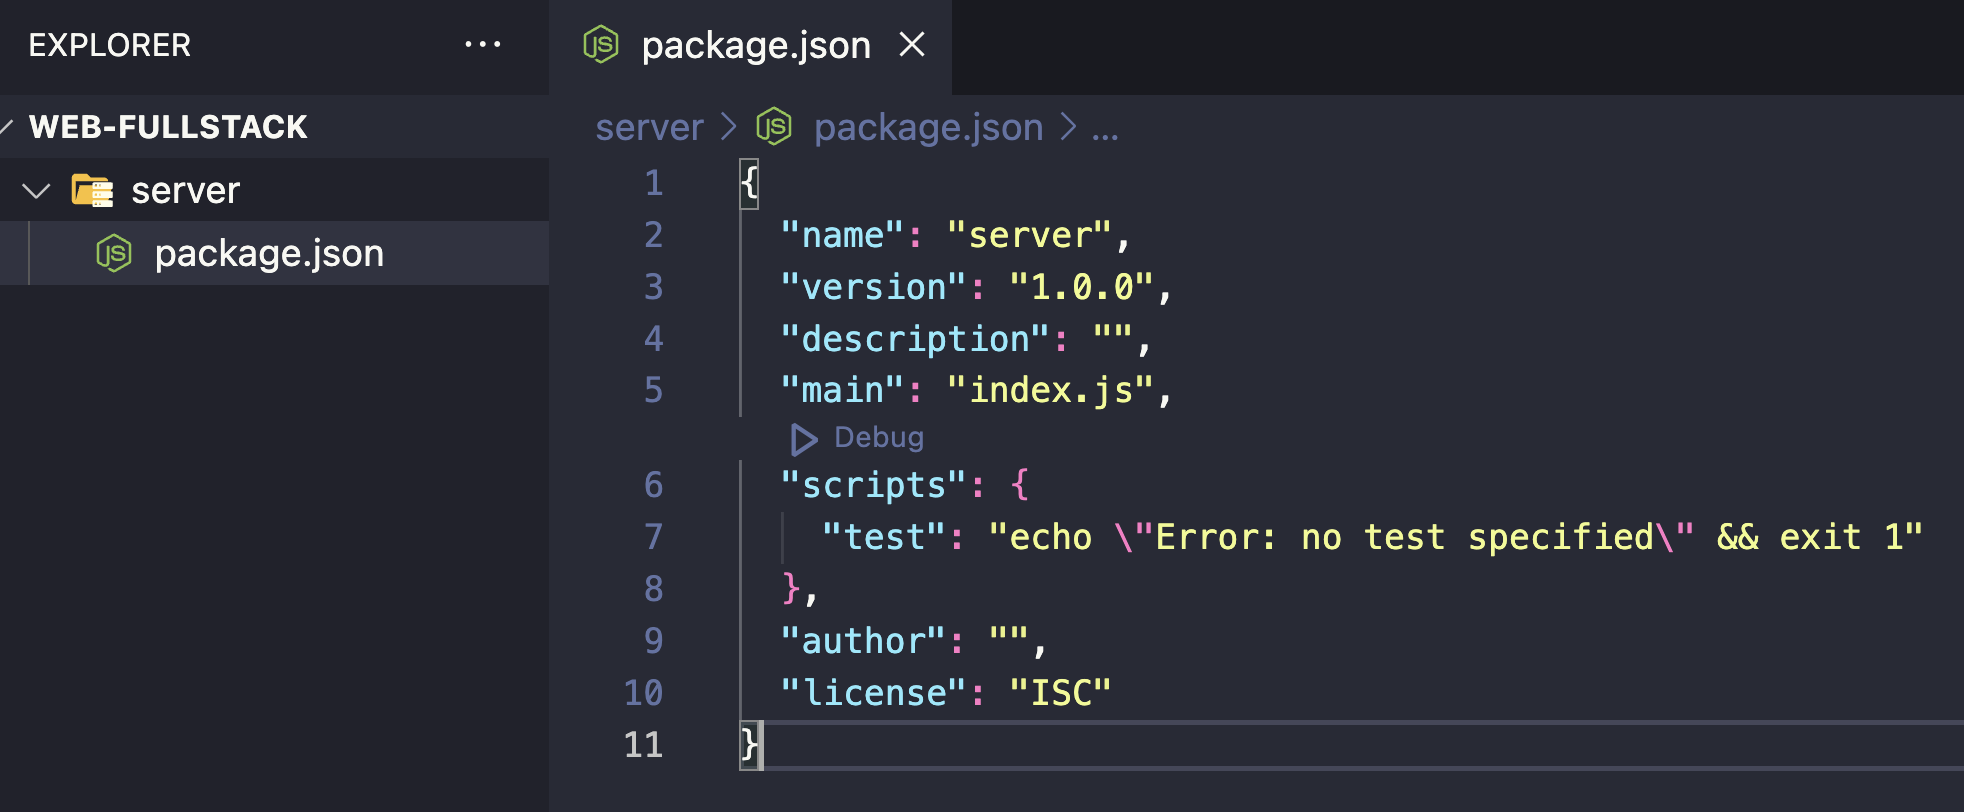
Task: Close the package.json editor tab
Action: [912, 45]
